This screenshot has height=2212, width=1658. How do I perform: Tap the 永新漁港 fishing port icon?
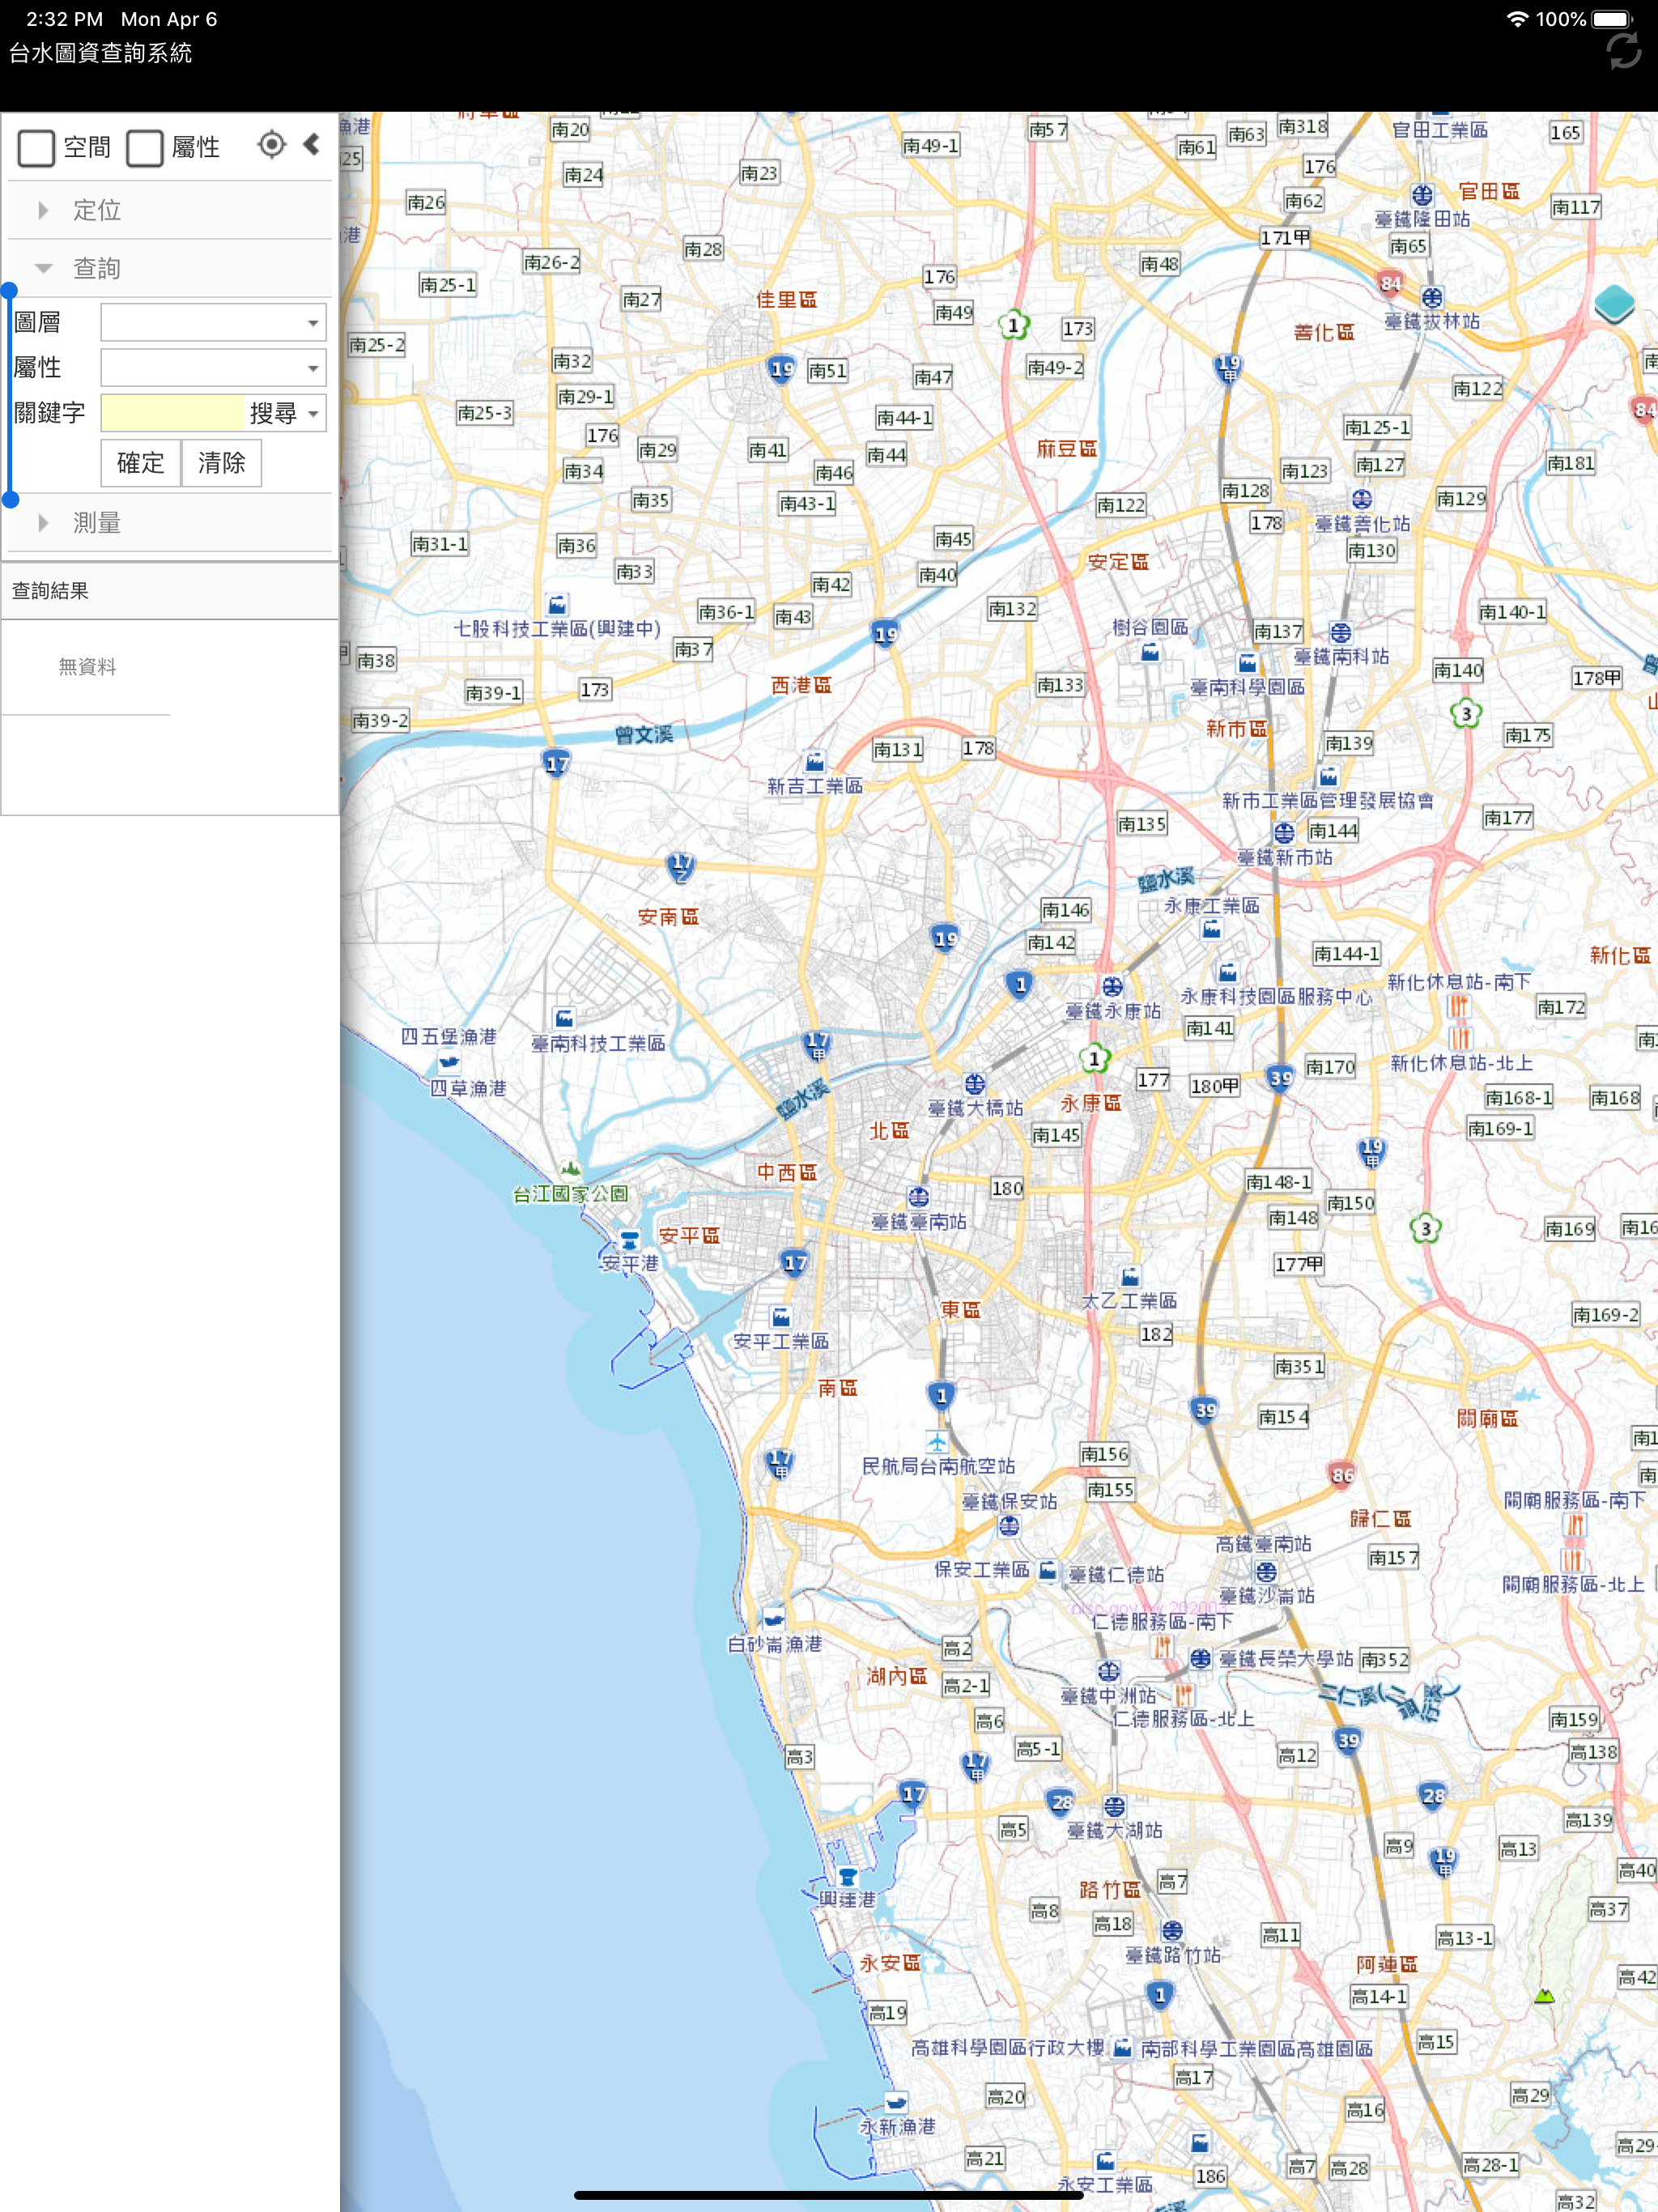tap(896, 2101)
